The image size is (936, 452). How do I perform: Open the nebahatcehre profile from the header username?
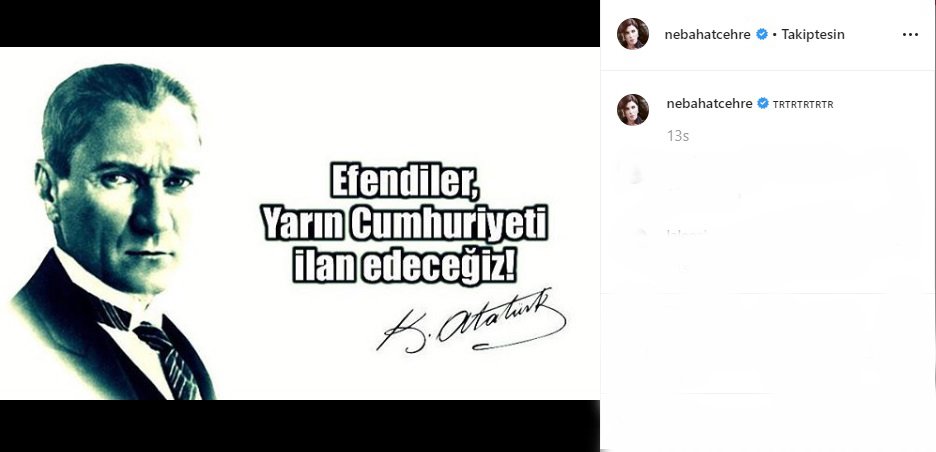pos(707,35)
